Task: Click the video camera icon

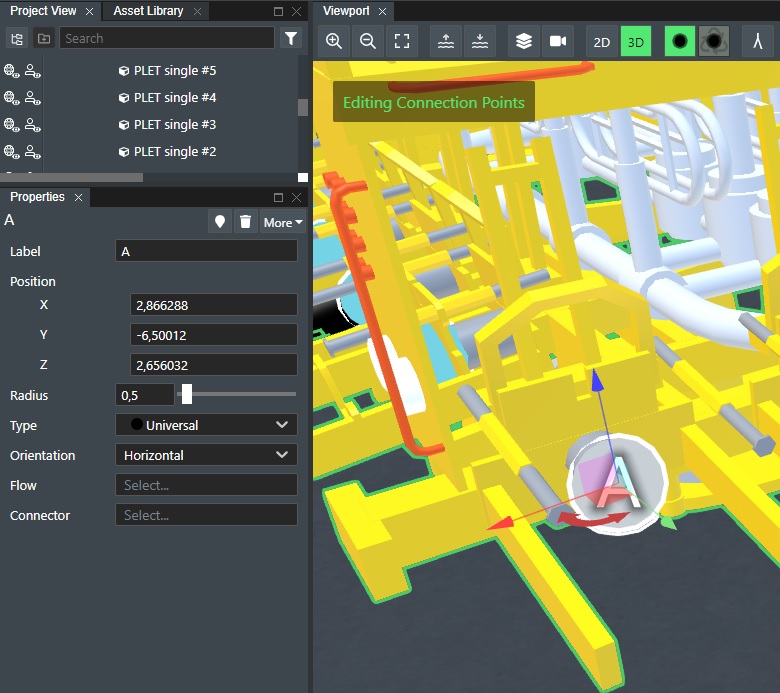Action: click(x=558, y=41)
